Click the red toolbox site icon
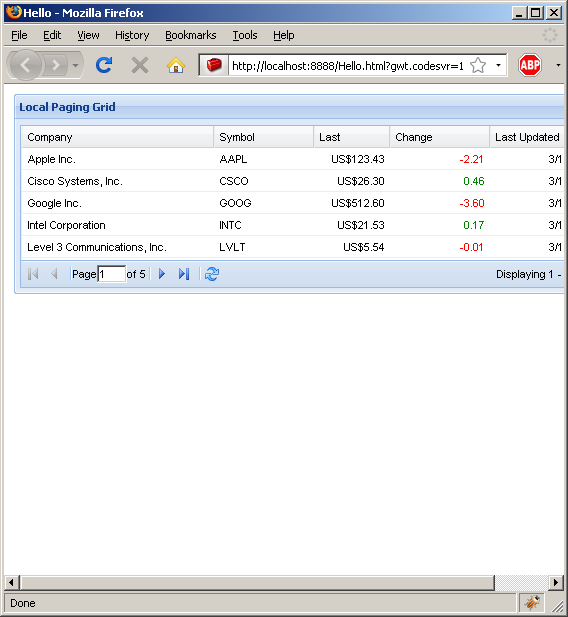The image size is (568, 617). [x=214, y=65]
